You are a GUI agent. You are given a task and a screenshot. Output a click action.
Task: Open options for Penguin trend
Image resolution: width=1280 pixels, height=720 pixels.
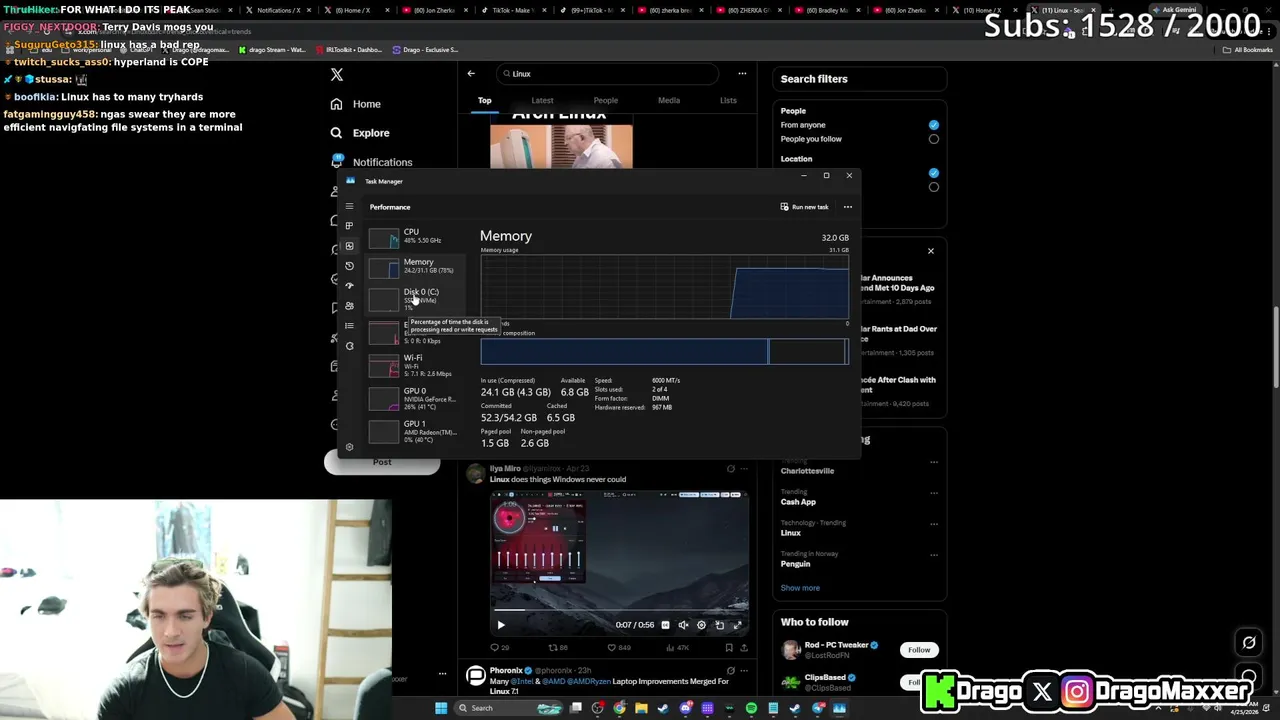[934, 555]
